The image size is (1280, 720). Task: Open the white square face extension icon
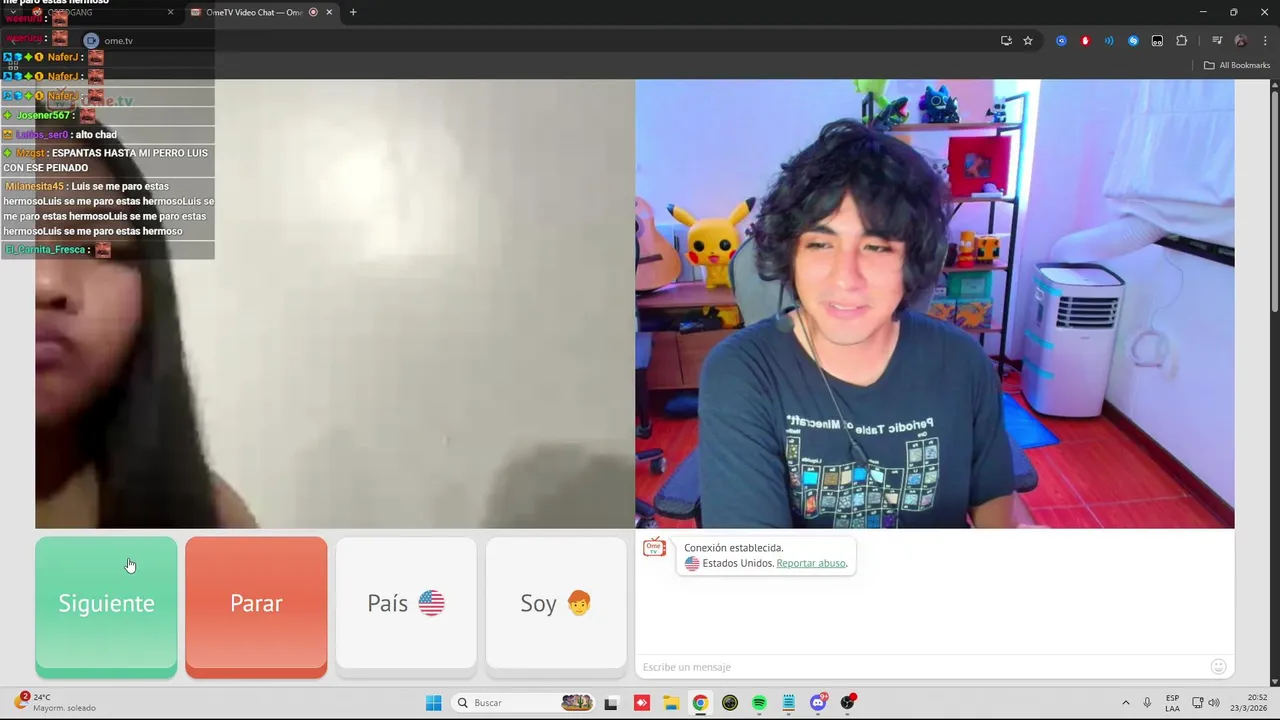coord(1157,41)
